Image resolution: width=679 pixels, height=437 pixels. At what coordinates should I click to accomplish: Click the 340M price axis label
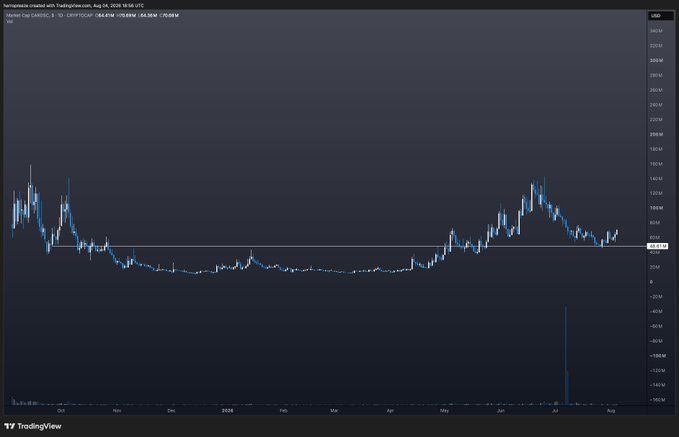click(656, 31)
